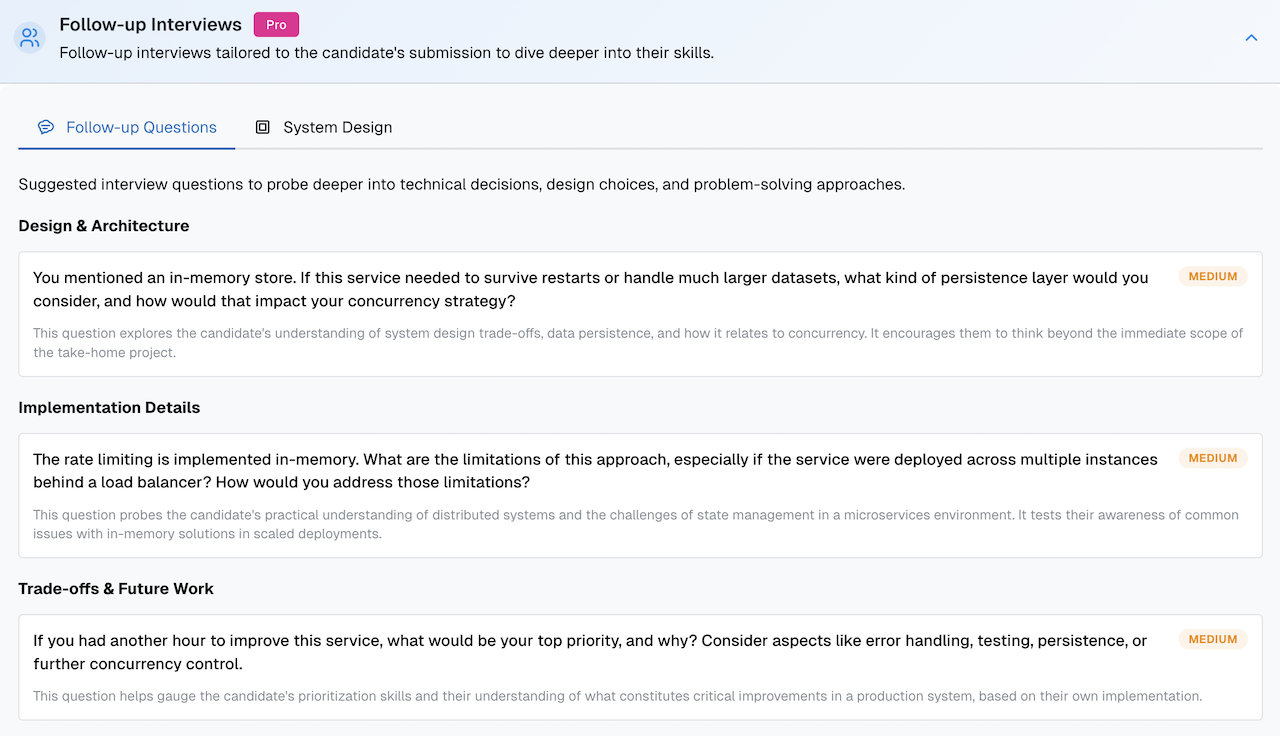1280x736 pixels.
Task: Click the Follow-up Interviews title
Action: coord(150,24)
